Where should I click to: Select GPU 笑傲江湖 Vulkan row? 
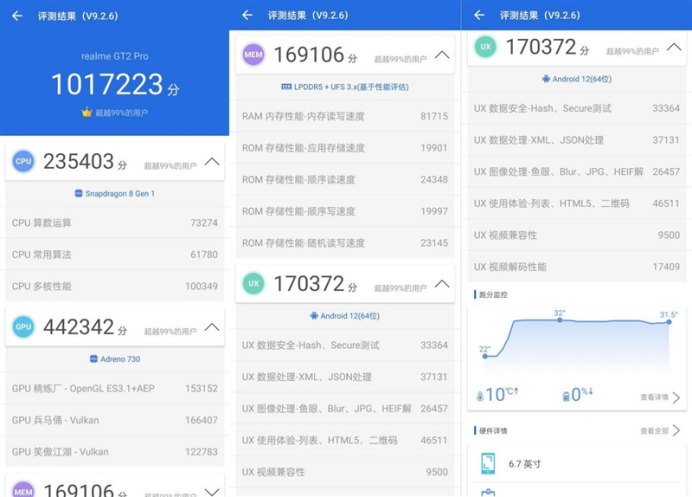pyautogui.click(x=115, y=452)
